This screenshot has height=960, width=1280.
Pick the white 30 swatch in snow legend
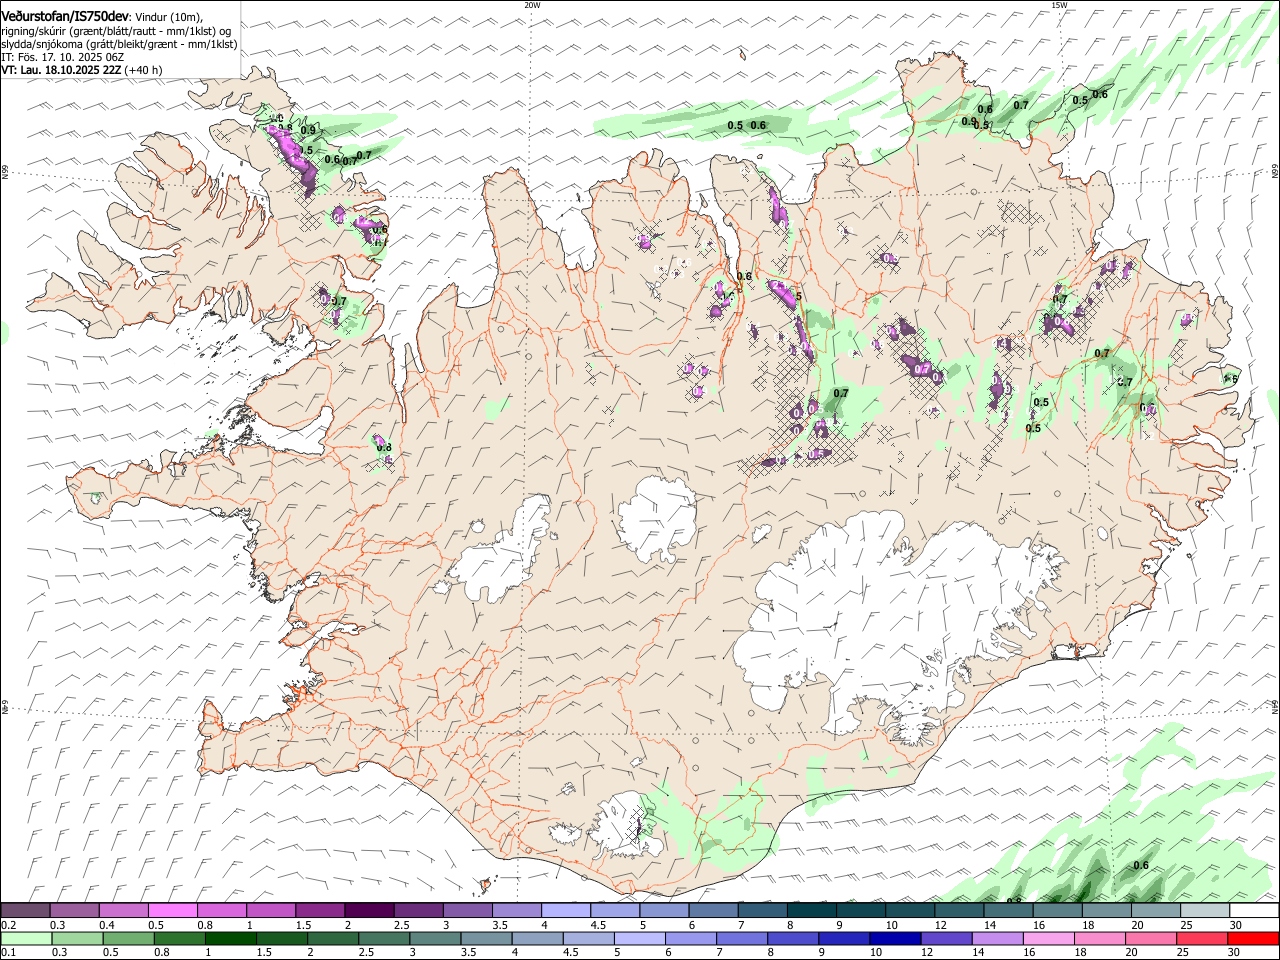pos(1254,911)
